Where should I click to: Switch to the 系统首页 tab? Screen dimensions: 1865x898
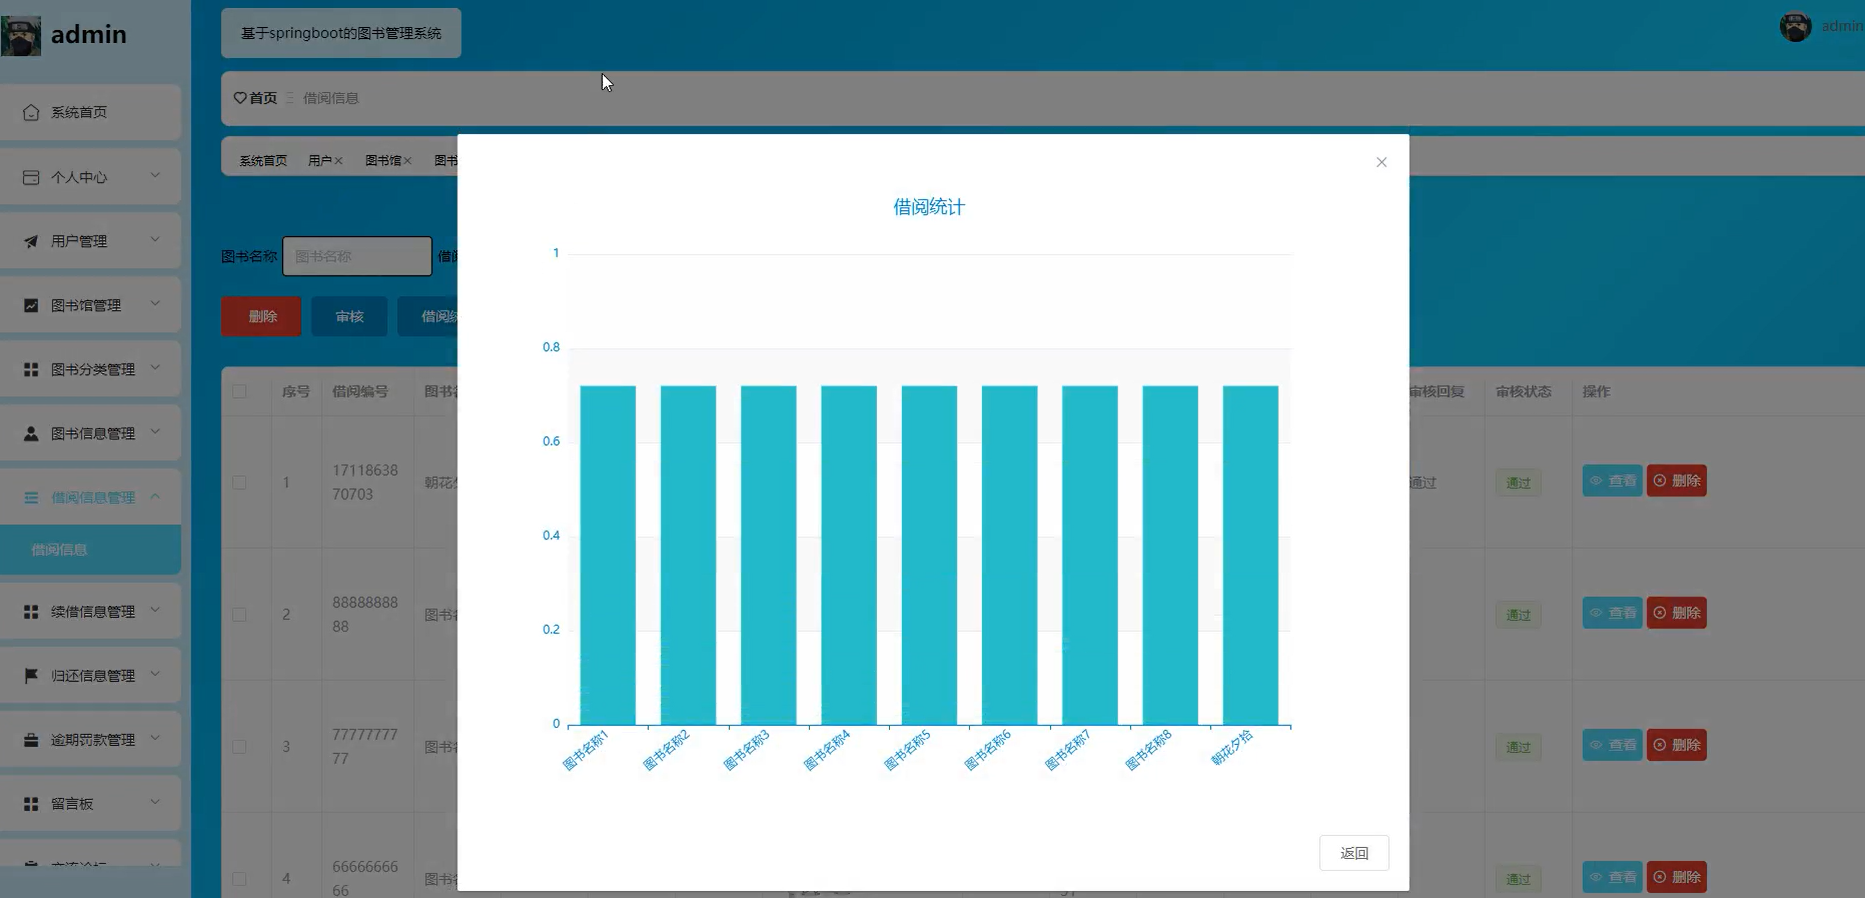[263, 161]
